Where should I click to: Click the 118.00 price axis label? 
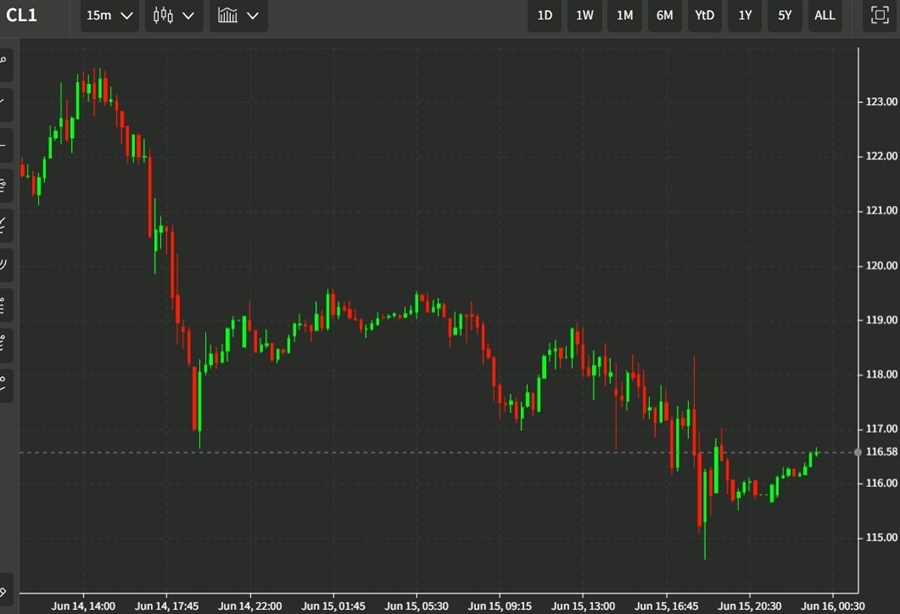881,374
